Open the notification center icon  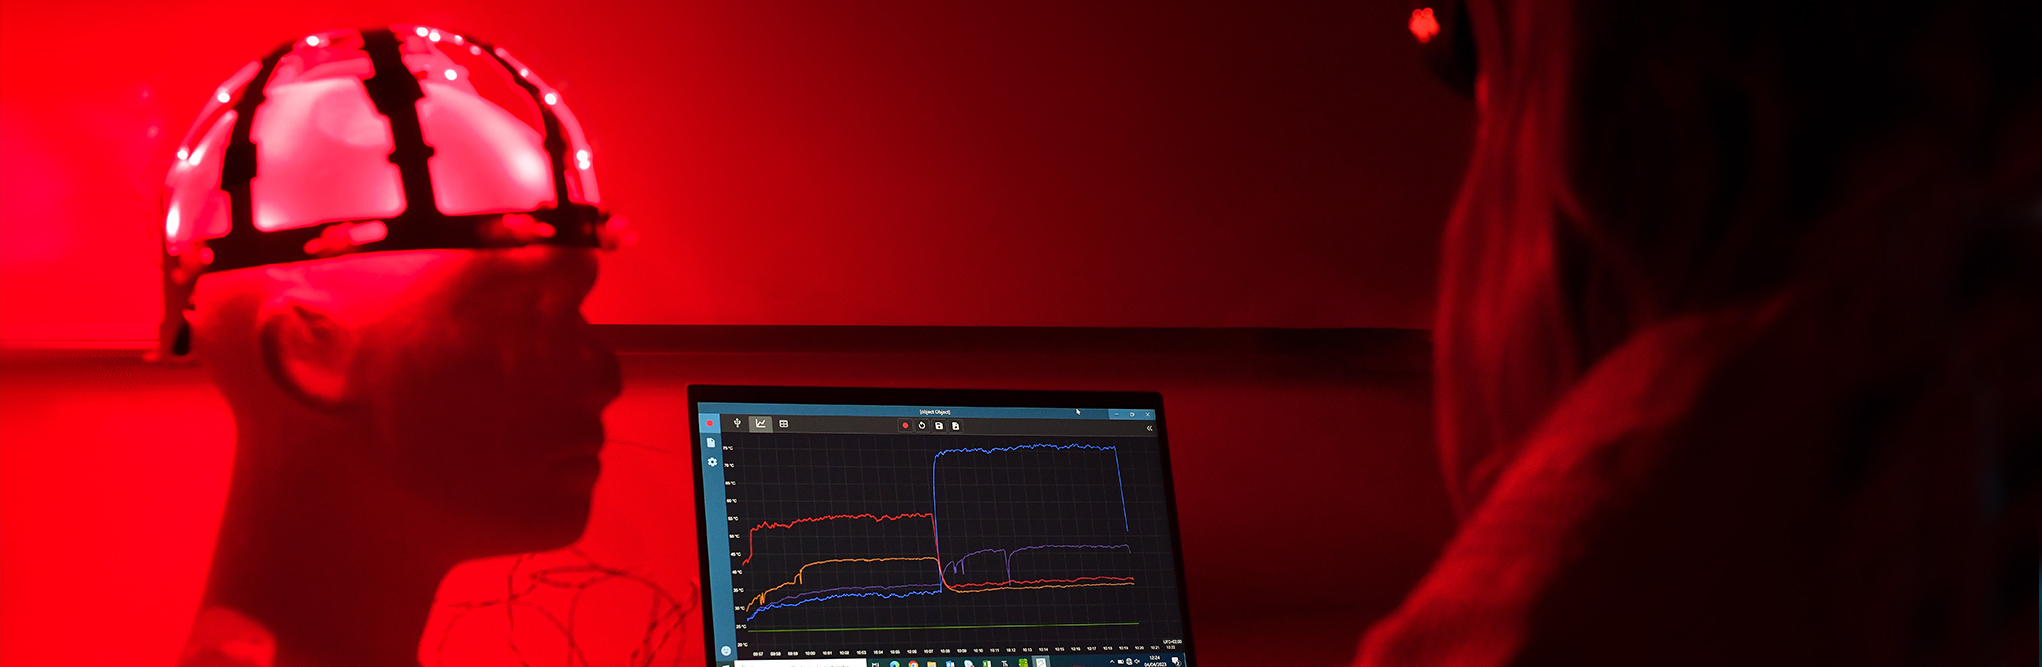pos(1176,662)
